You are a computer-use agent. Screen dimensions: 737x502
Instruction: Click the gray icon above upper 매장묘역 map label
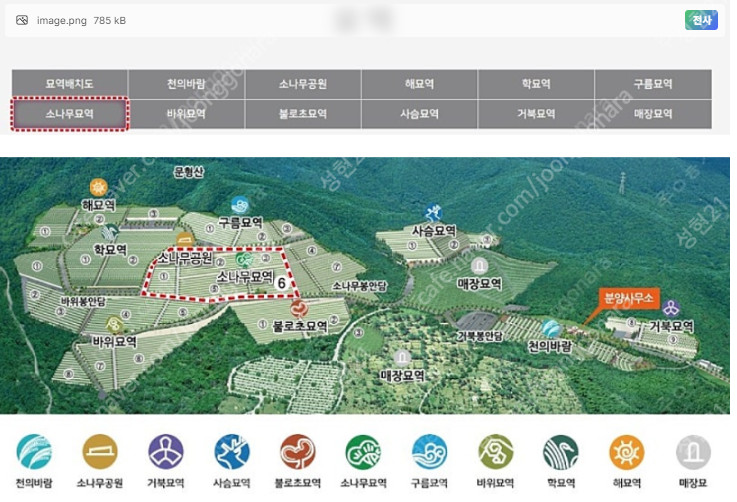[479, 267]
